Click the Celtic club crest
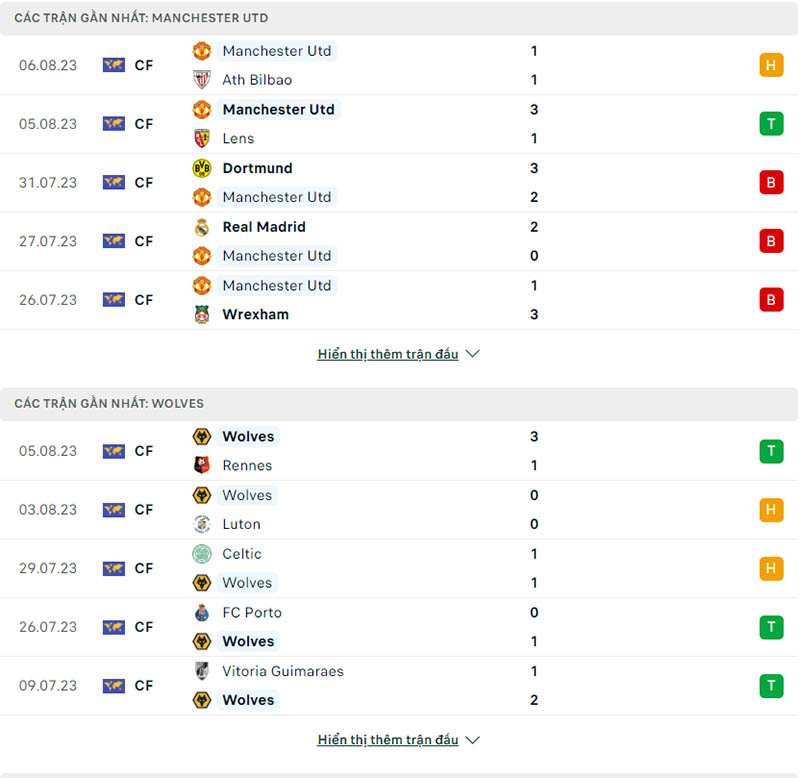The image size is (800, 778). pyautogui.click(x=202, y=554)
